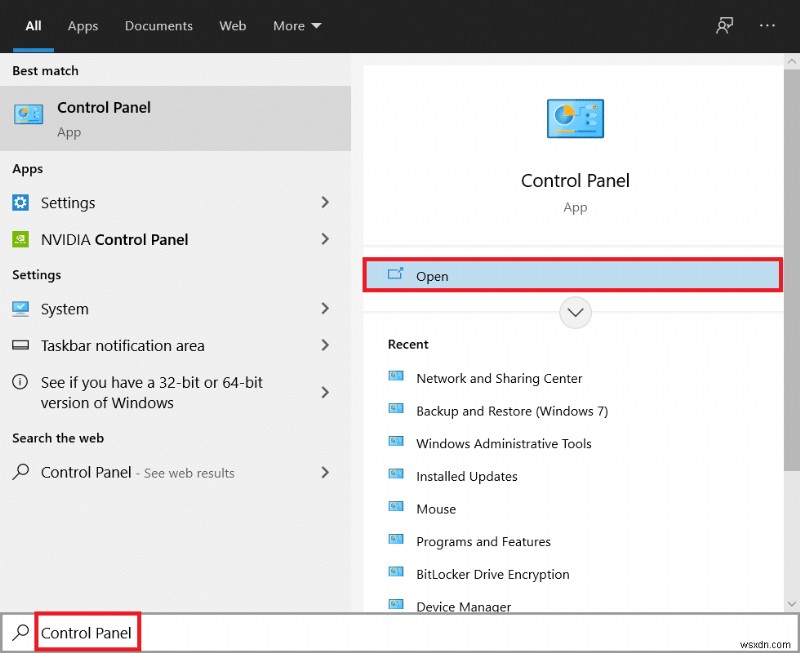Select the Apps search tab

[x=82, y=26]
